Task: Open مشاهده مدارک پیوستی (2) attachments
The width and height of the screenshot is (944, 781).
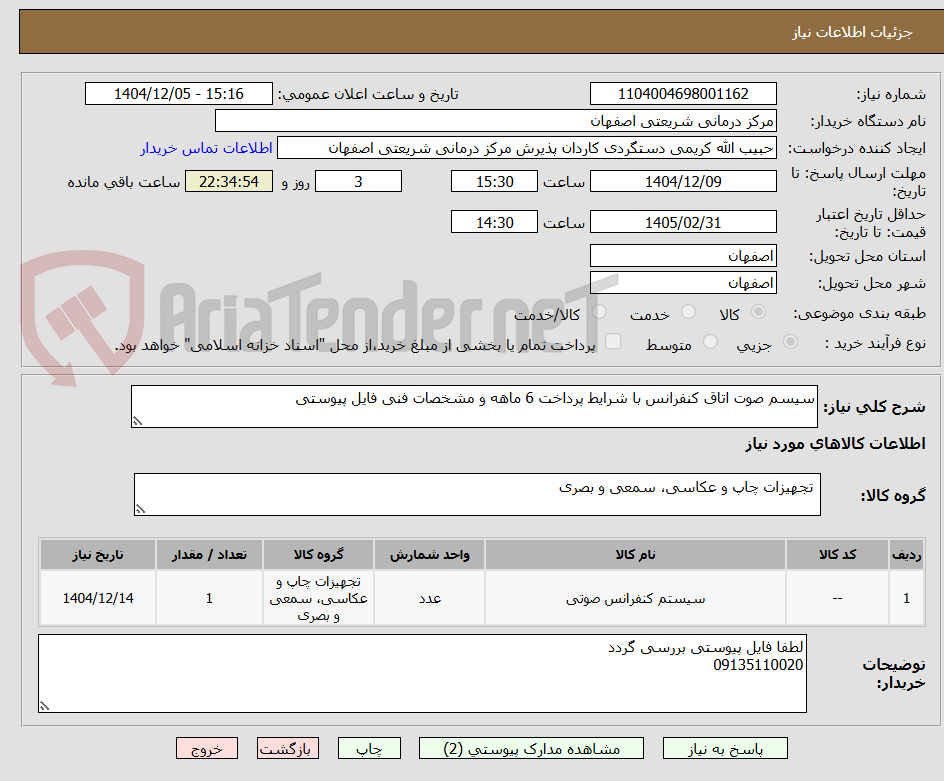Action: tap(531, 748)
